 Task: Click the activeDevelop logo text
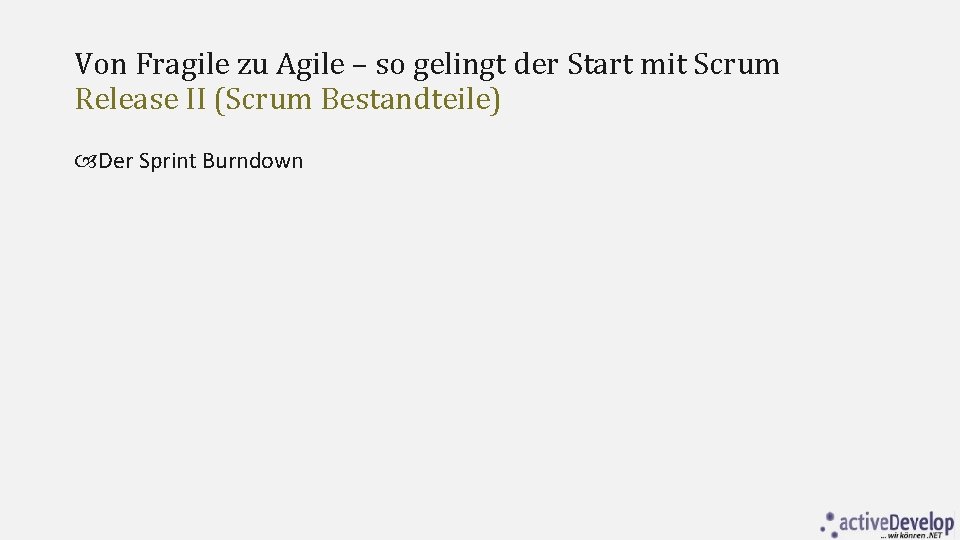click(x=896, y=523)
